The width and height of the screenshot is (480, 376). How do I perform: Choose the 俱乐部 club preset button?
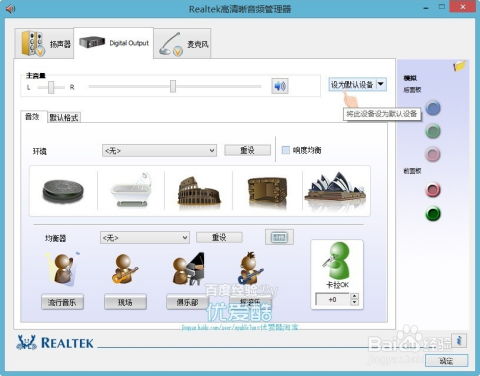pyautogui.click(x=187, y=302)
